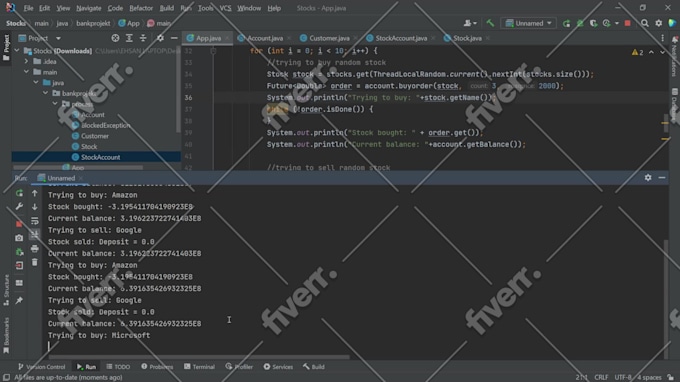Click Expand All icon in Project panel
Image resolution: width=680 pixels, height=382 pixels.
[129, 38]
